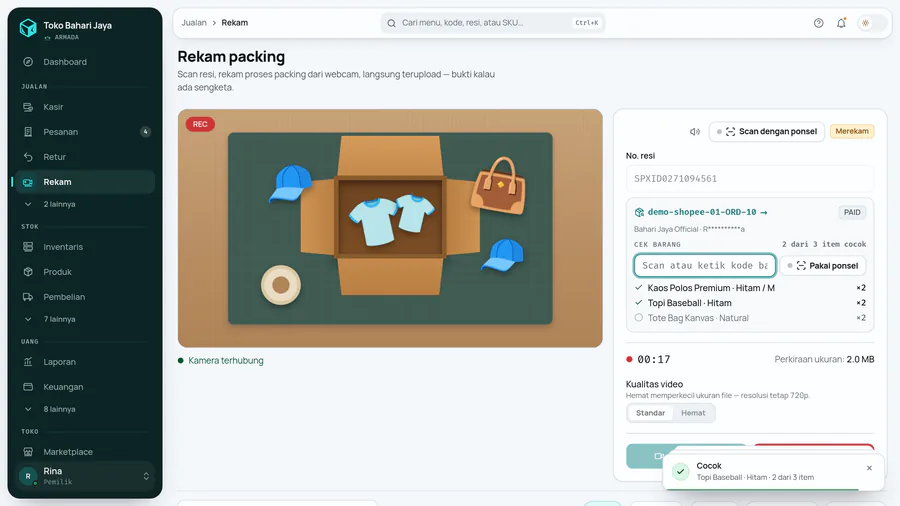Focus the Scan atau ketik kode barang field

[705, 266]
